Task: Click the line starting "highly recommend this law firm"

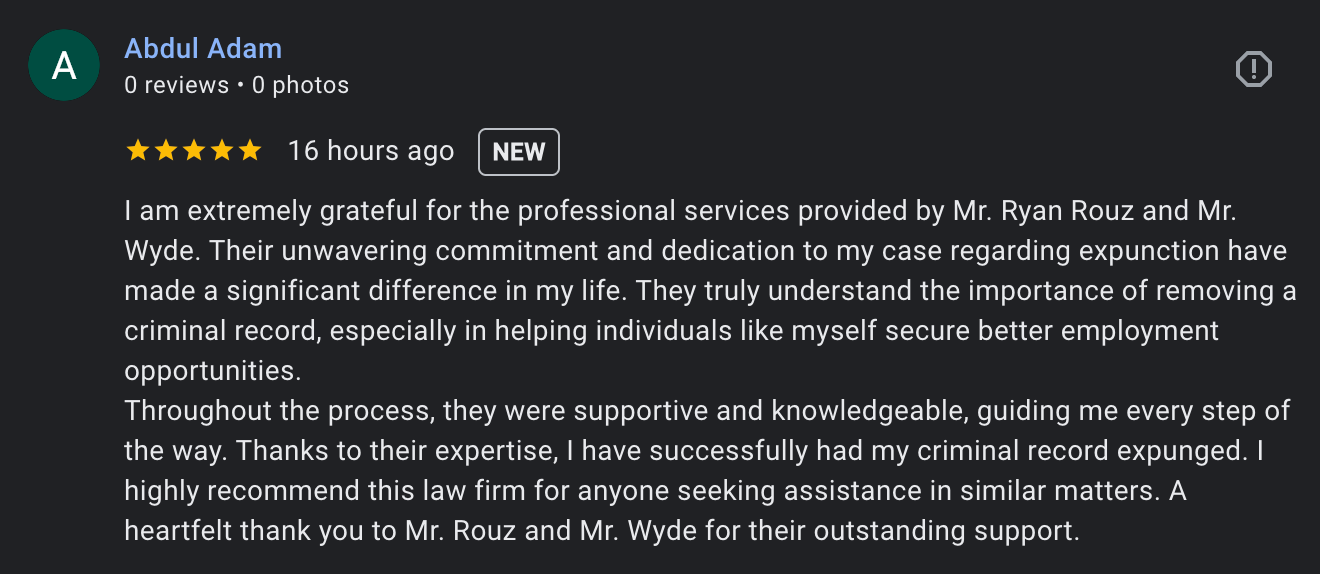Action: point(655,491)
